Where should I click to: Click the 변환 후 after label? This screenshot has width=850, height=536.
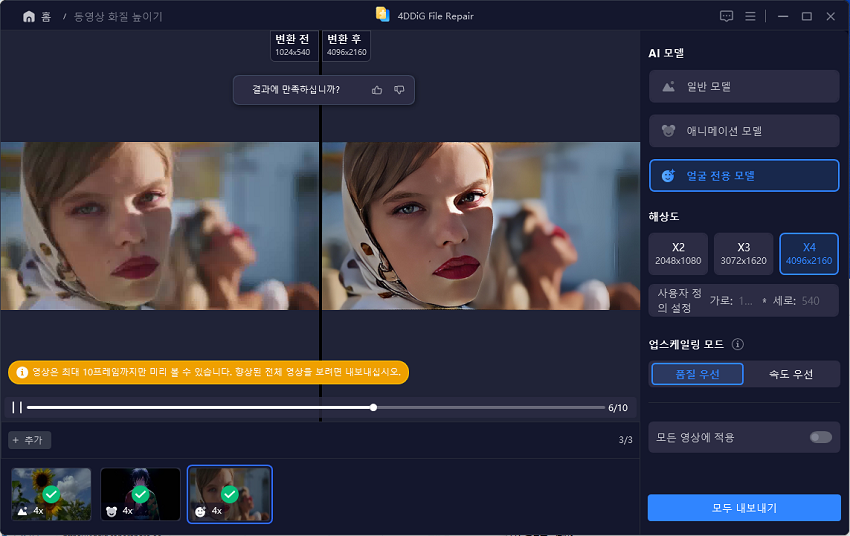point(346,45)
